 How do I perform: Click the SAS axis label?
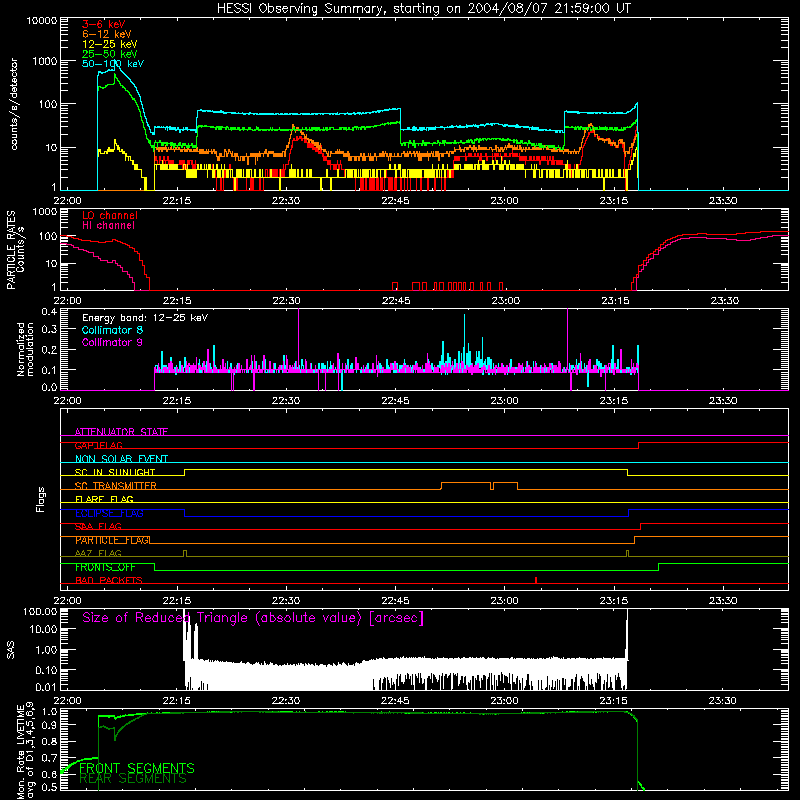(x=11, y=650)
